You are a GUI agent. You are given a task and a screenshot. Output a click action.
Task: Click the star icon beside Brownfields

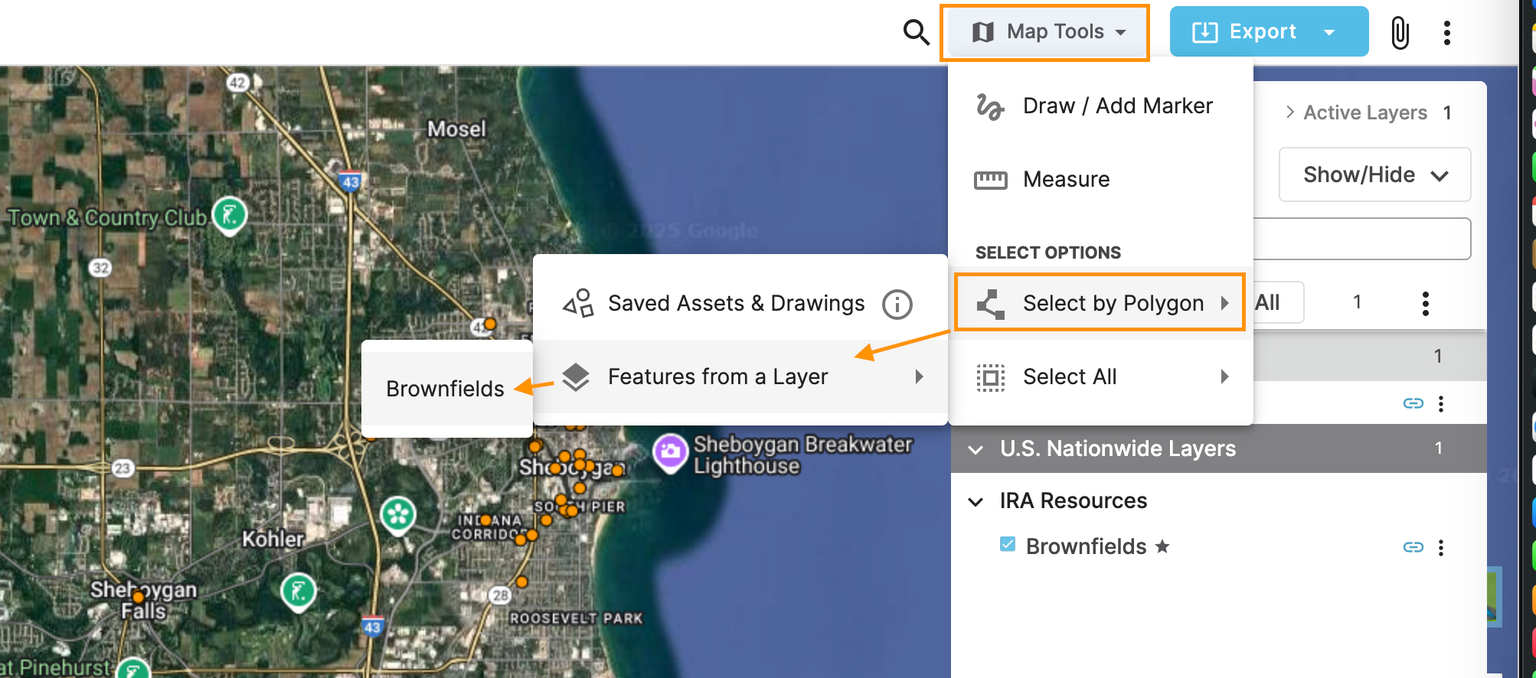click(x=1163, y=547)
